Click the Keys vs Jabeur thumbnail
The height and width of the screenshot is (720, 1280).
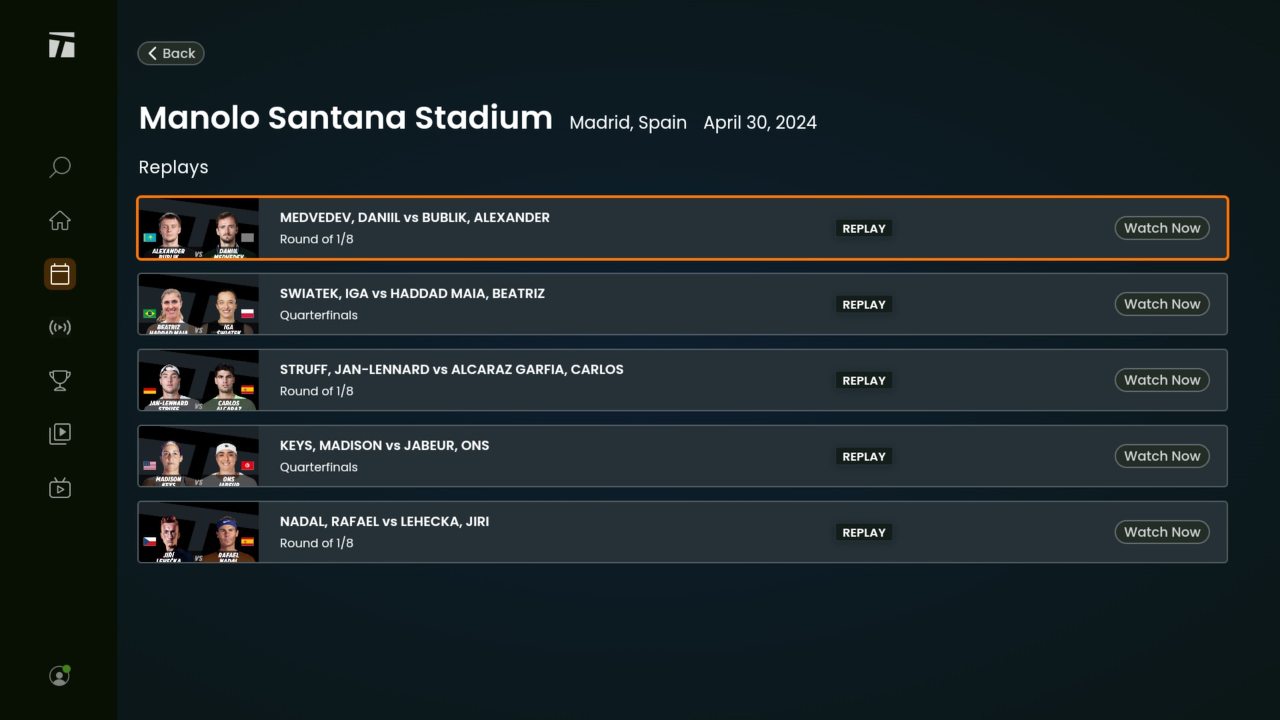(199, 457)
